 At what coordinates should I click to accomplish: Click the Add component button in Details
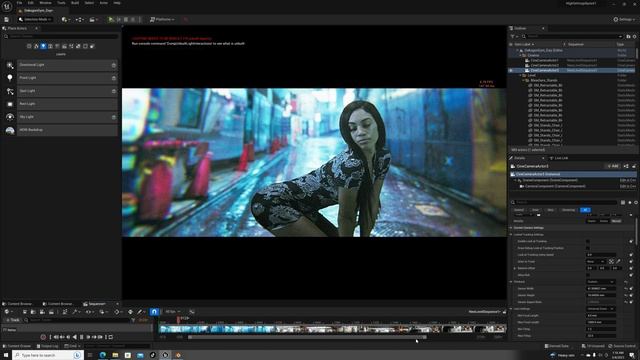[612, 166]
